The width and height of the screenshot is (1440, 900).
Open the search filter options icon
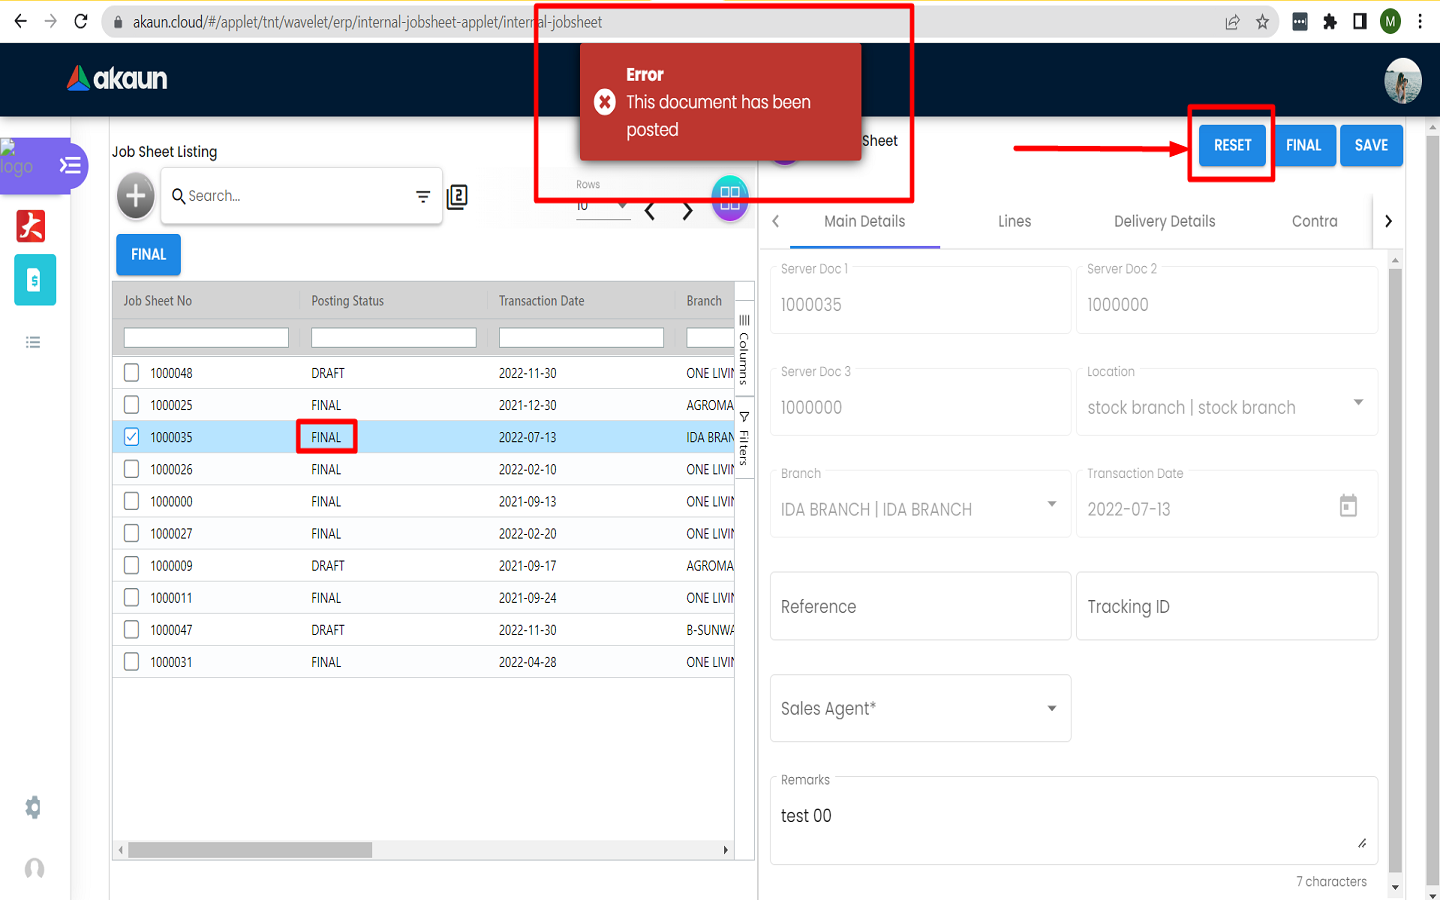[423, 197]
